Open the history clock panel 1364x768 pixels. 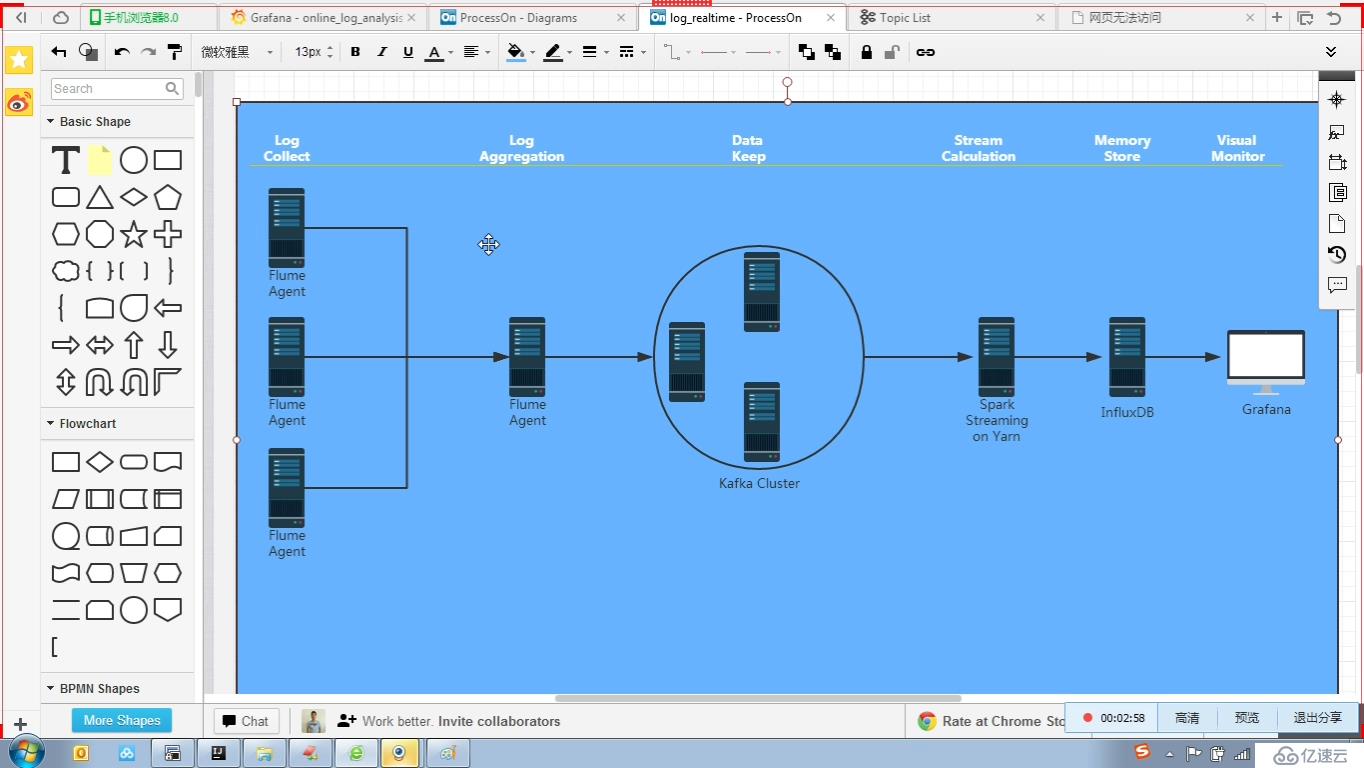(1337, 254)
